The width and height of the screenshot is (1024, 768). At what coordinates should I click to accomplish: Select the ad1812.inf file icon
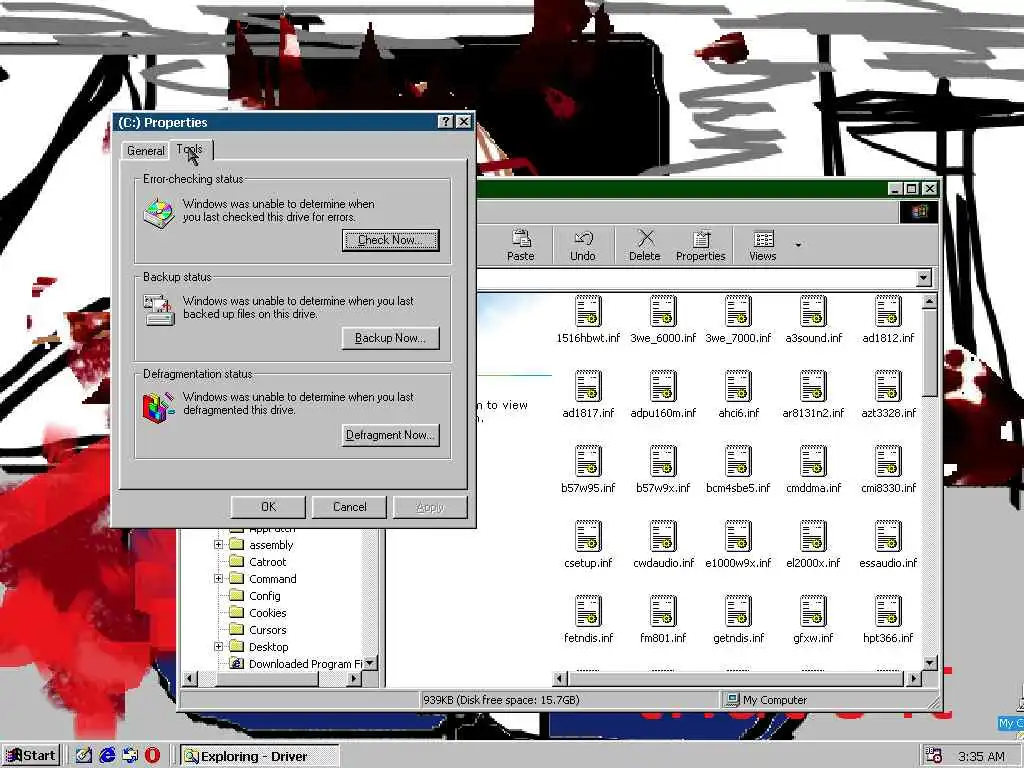pos(888,311)
